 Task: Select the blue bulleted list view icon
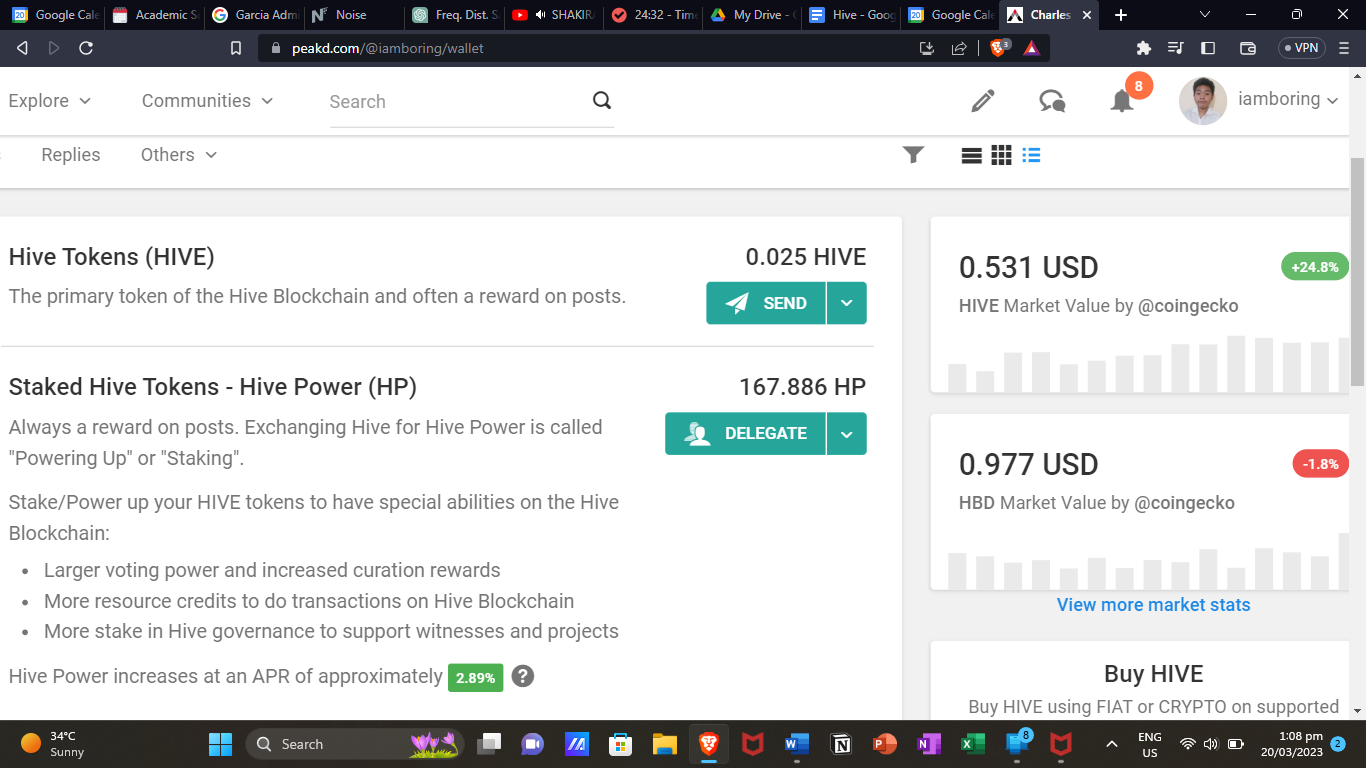coord(1031,155)
